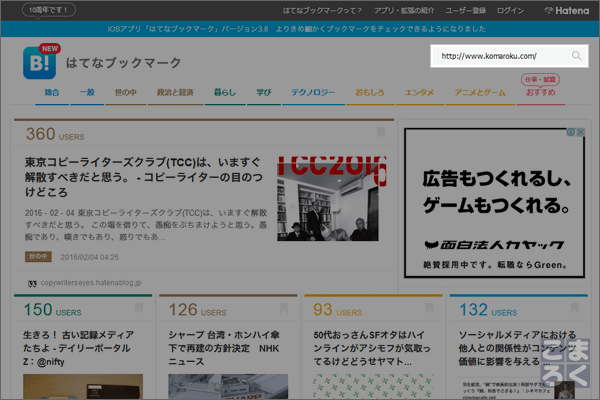This screenshot has height=400, width=600.
Task: Open the Sharp building card thumbnail
Action: pyautogui.click(x=228, y=387)
